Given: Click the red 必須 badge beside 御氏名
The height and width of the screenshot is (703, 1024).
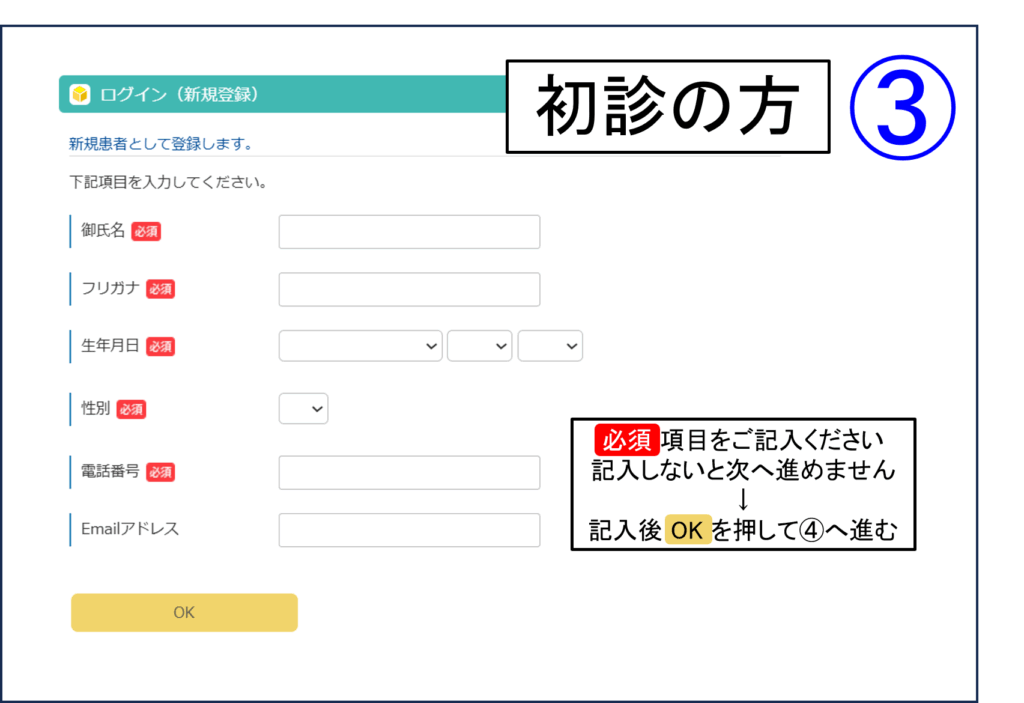Looking at the screenshot, I should click(146, 231).
